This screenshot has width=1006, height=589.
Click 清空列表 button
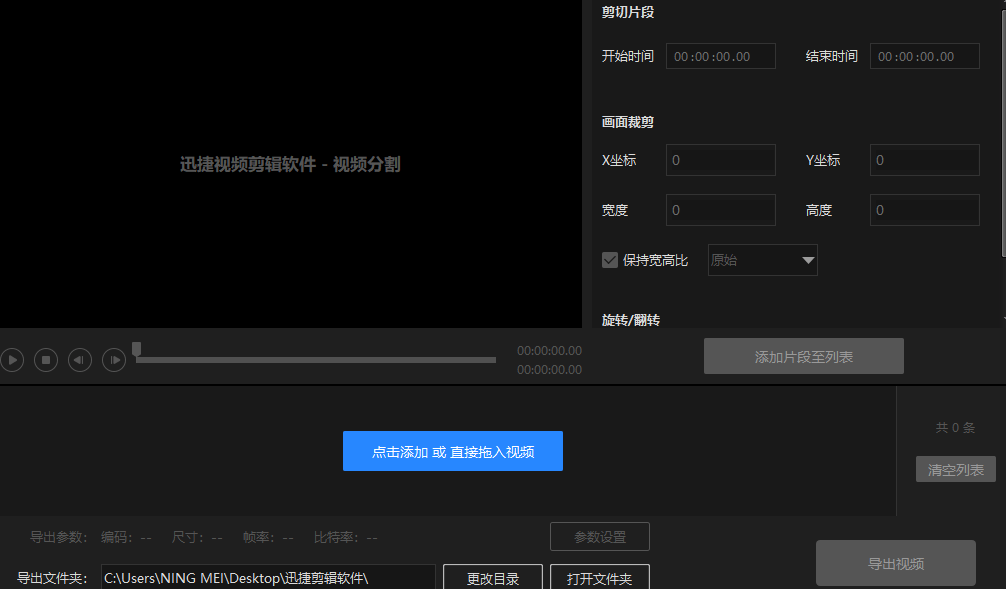click(955, 469)
